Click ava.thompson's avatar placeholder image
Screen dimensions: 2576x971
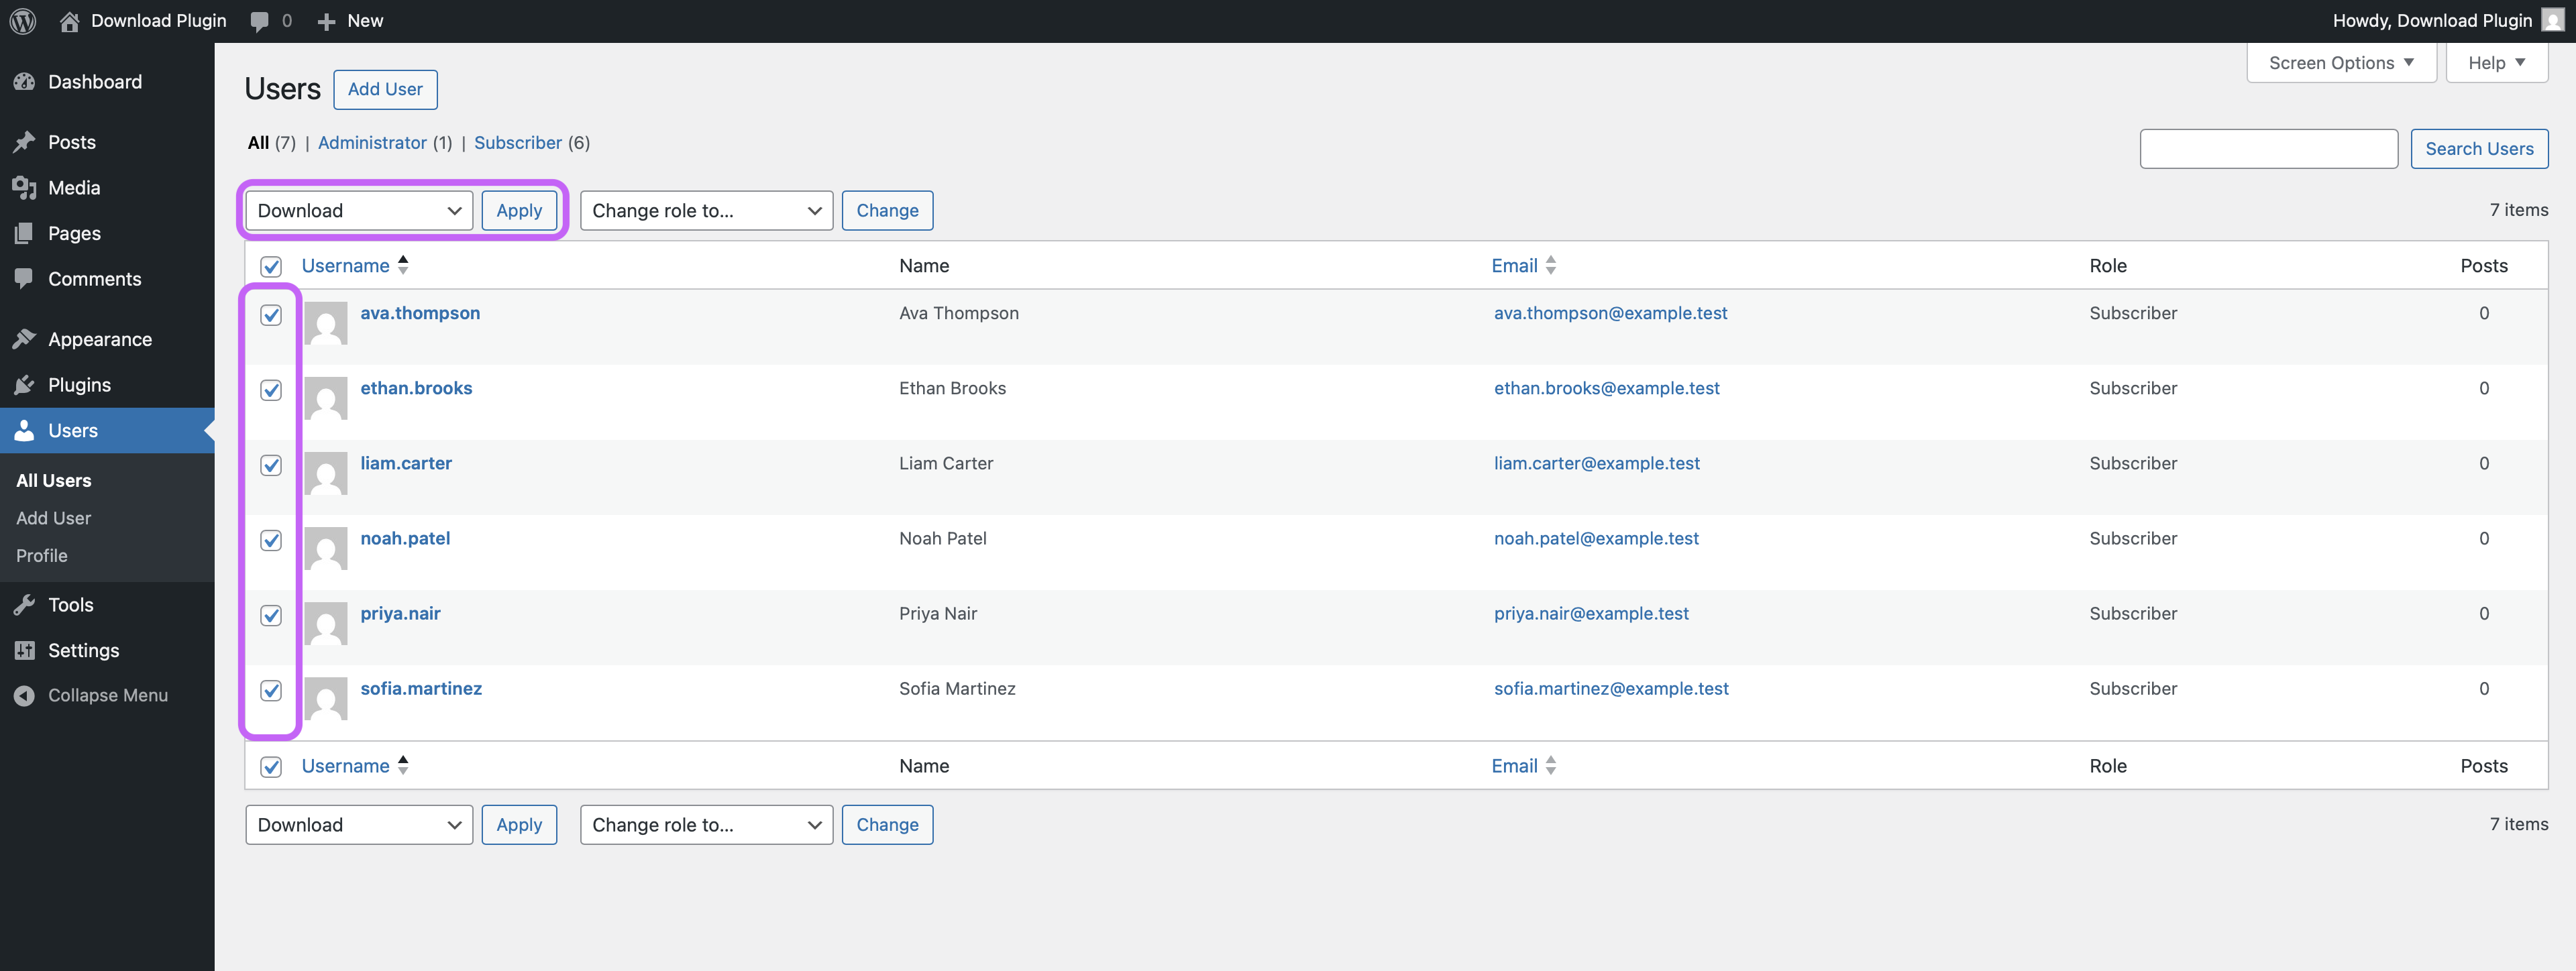(x=325, y=323)
